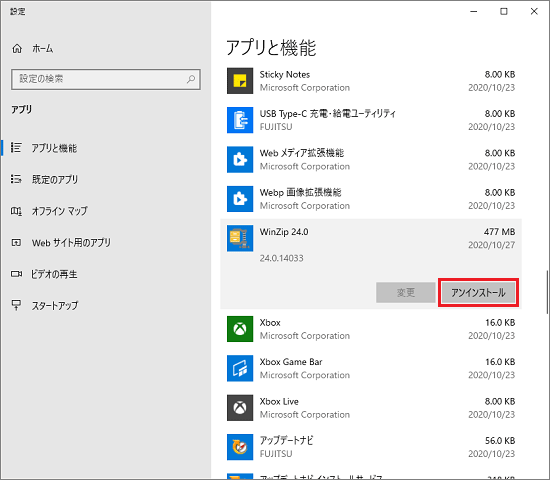Focus the 設定の検索 search field
The width and height of the screenshot is (550, 480).
pyautogui.click(x=106, y=79)
